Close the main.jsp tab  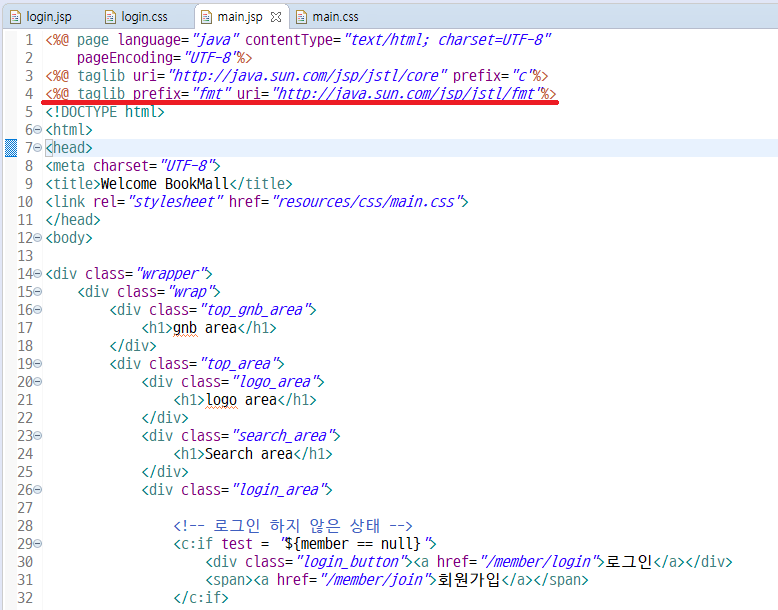pyautogui.click(x=276, y=17)
